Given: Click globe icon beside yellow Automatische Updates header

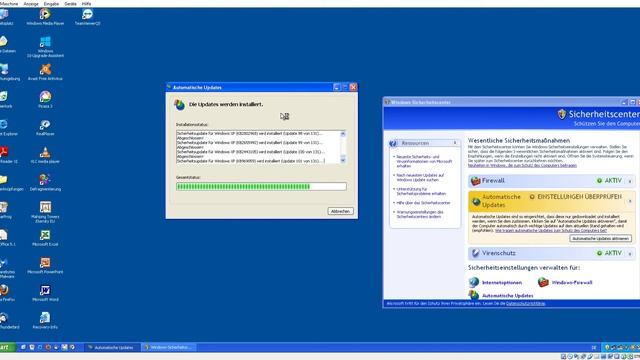Looking at the screenshot, I should [476, 201].
